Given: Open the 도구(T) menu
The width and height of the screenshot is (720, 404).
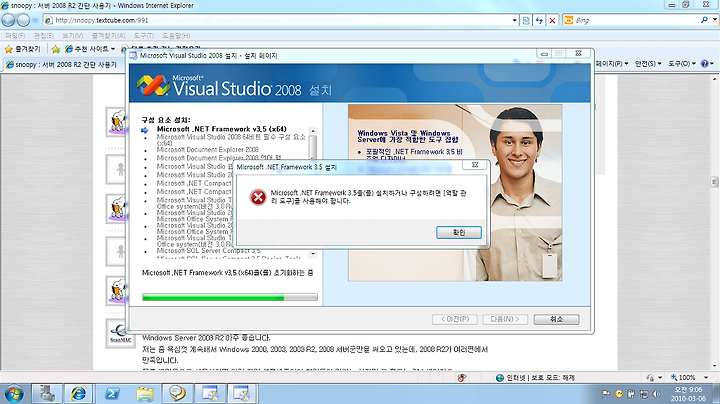Looking at the screenshot, I should click(143, 36).
